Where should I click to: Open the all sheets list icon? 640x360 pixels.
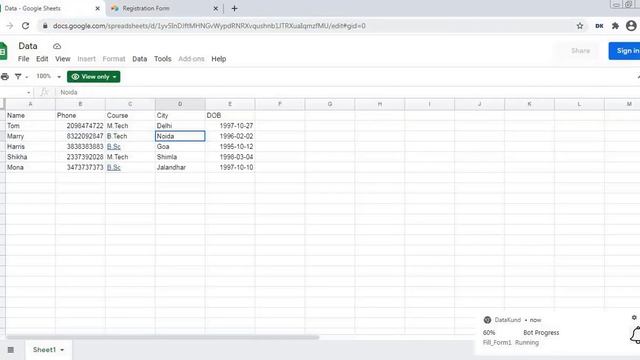click(x=11, y=350)
